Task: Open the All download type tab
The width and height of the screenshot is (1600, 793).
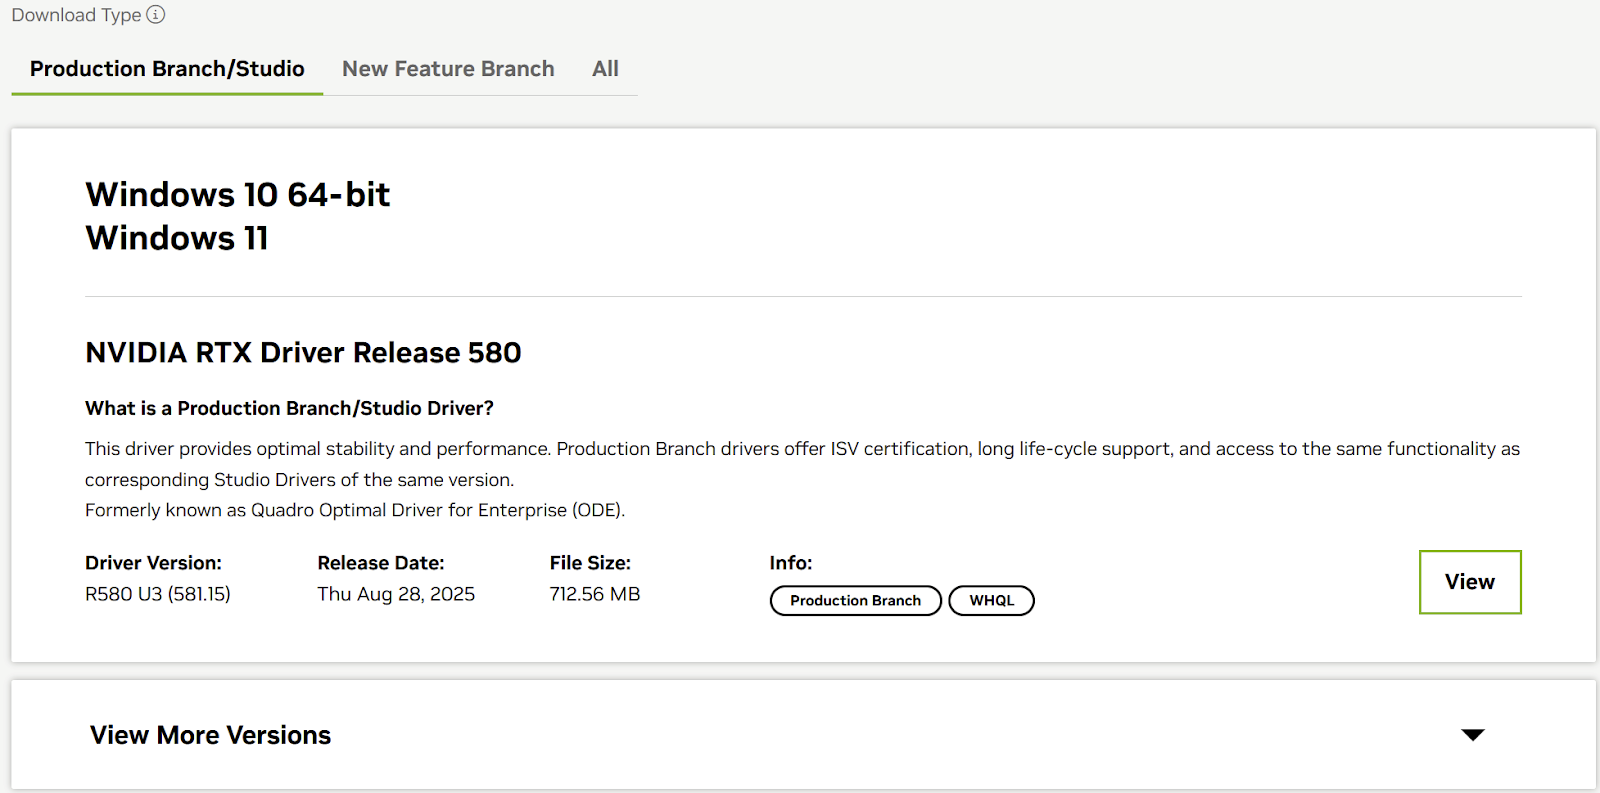Action: [605, 69]
